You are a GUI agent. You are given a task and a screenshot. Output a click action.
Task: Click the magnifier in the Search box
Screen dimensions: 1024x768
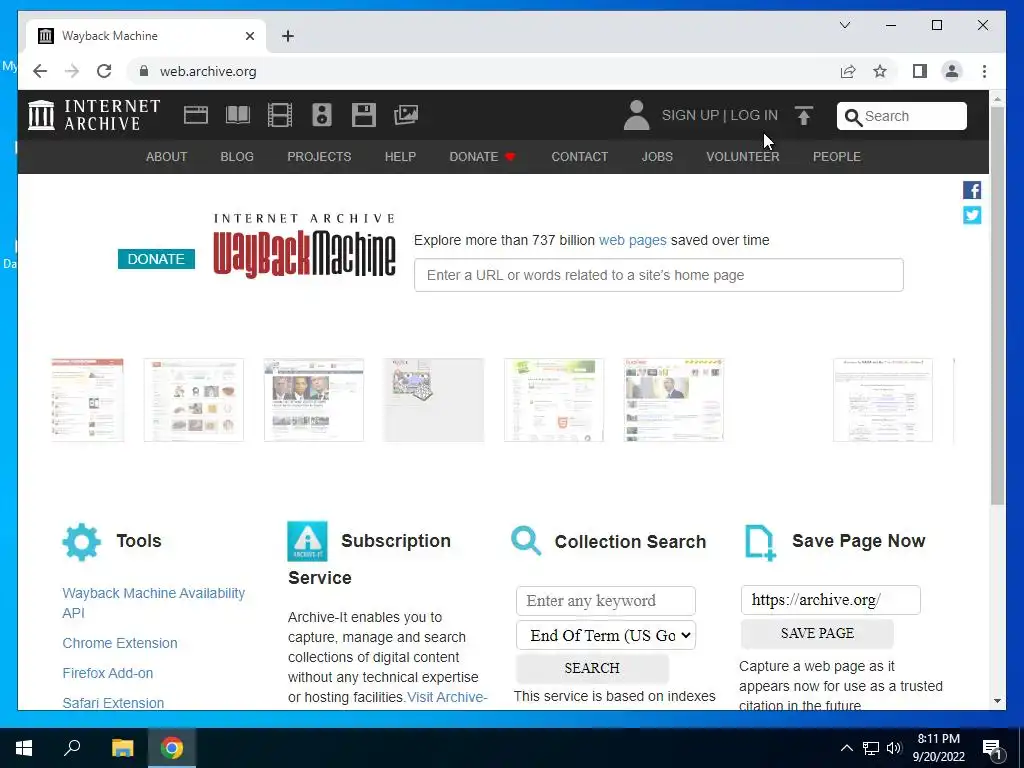click(x=852, y=117)
